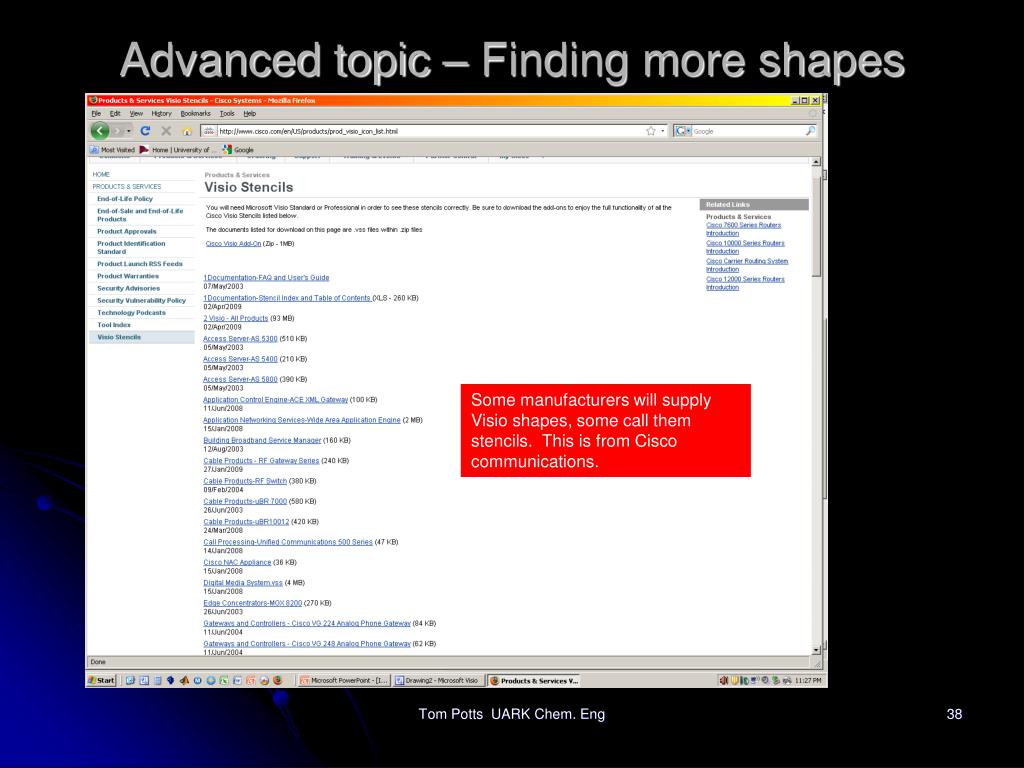This screenshot has width=1024, height=768.
Task: Open the Cisco VG 248 Analog Phone Gateway link
Action: pos(307,643)
